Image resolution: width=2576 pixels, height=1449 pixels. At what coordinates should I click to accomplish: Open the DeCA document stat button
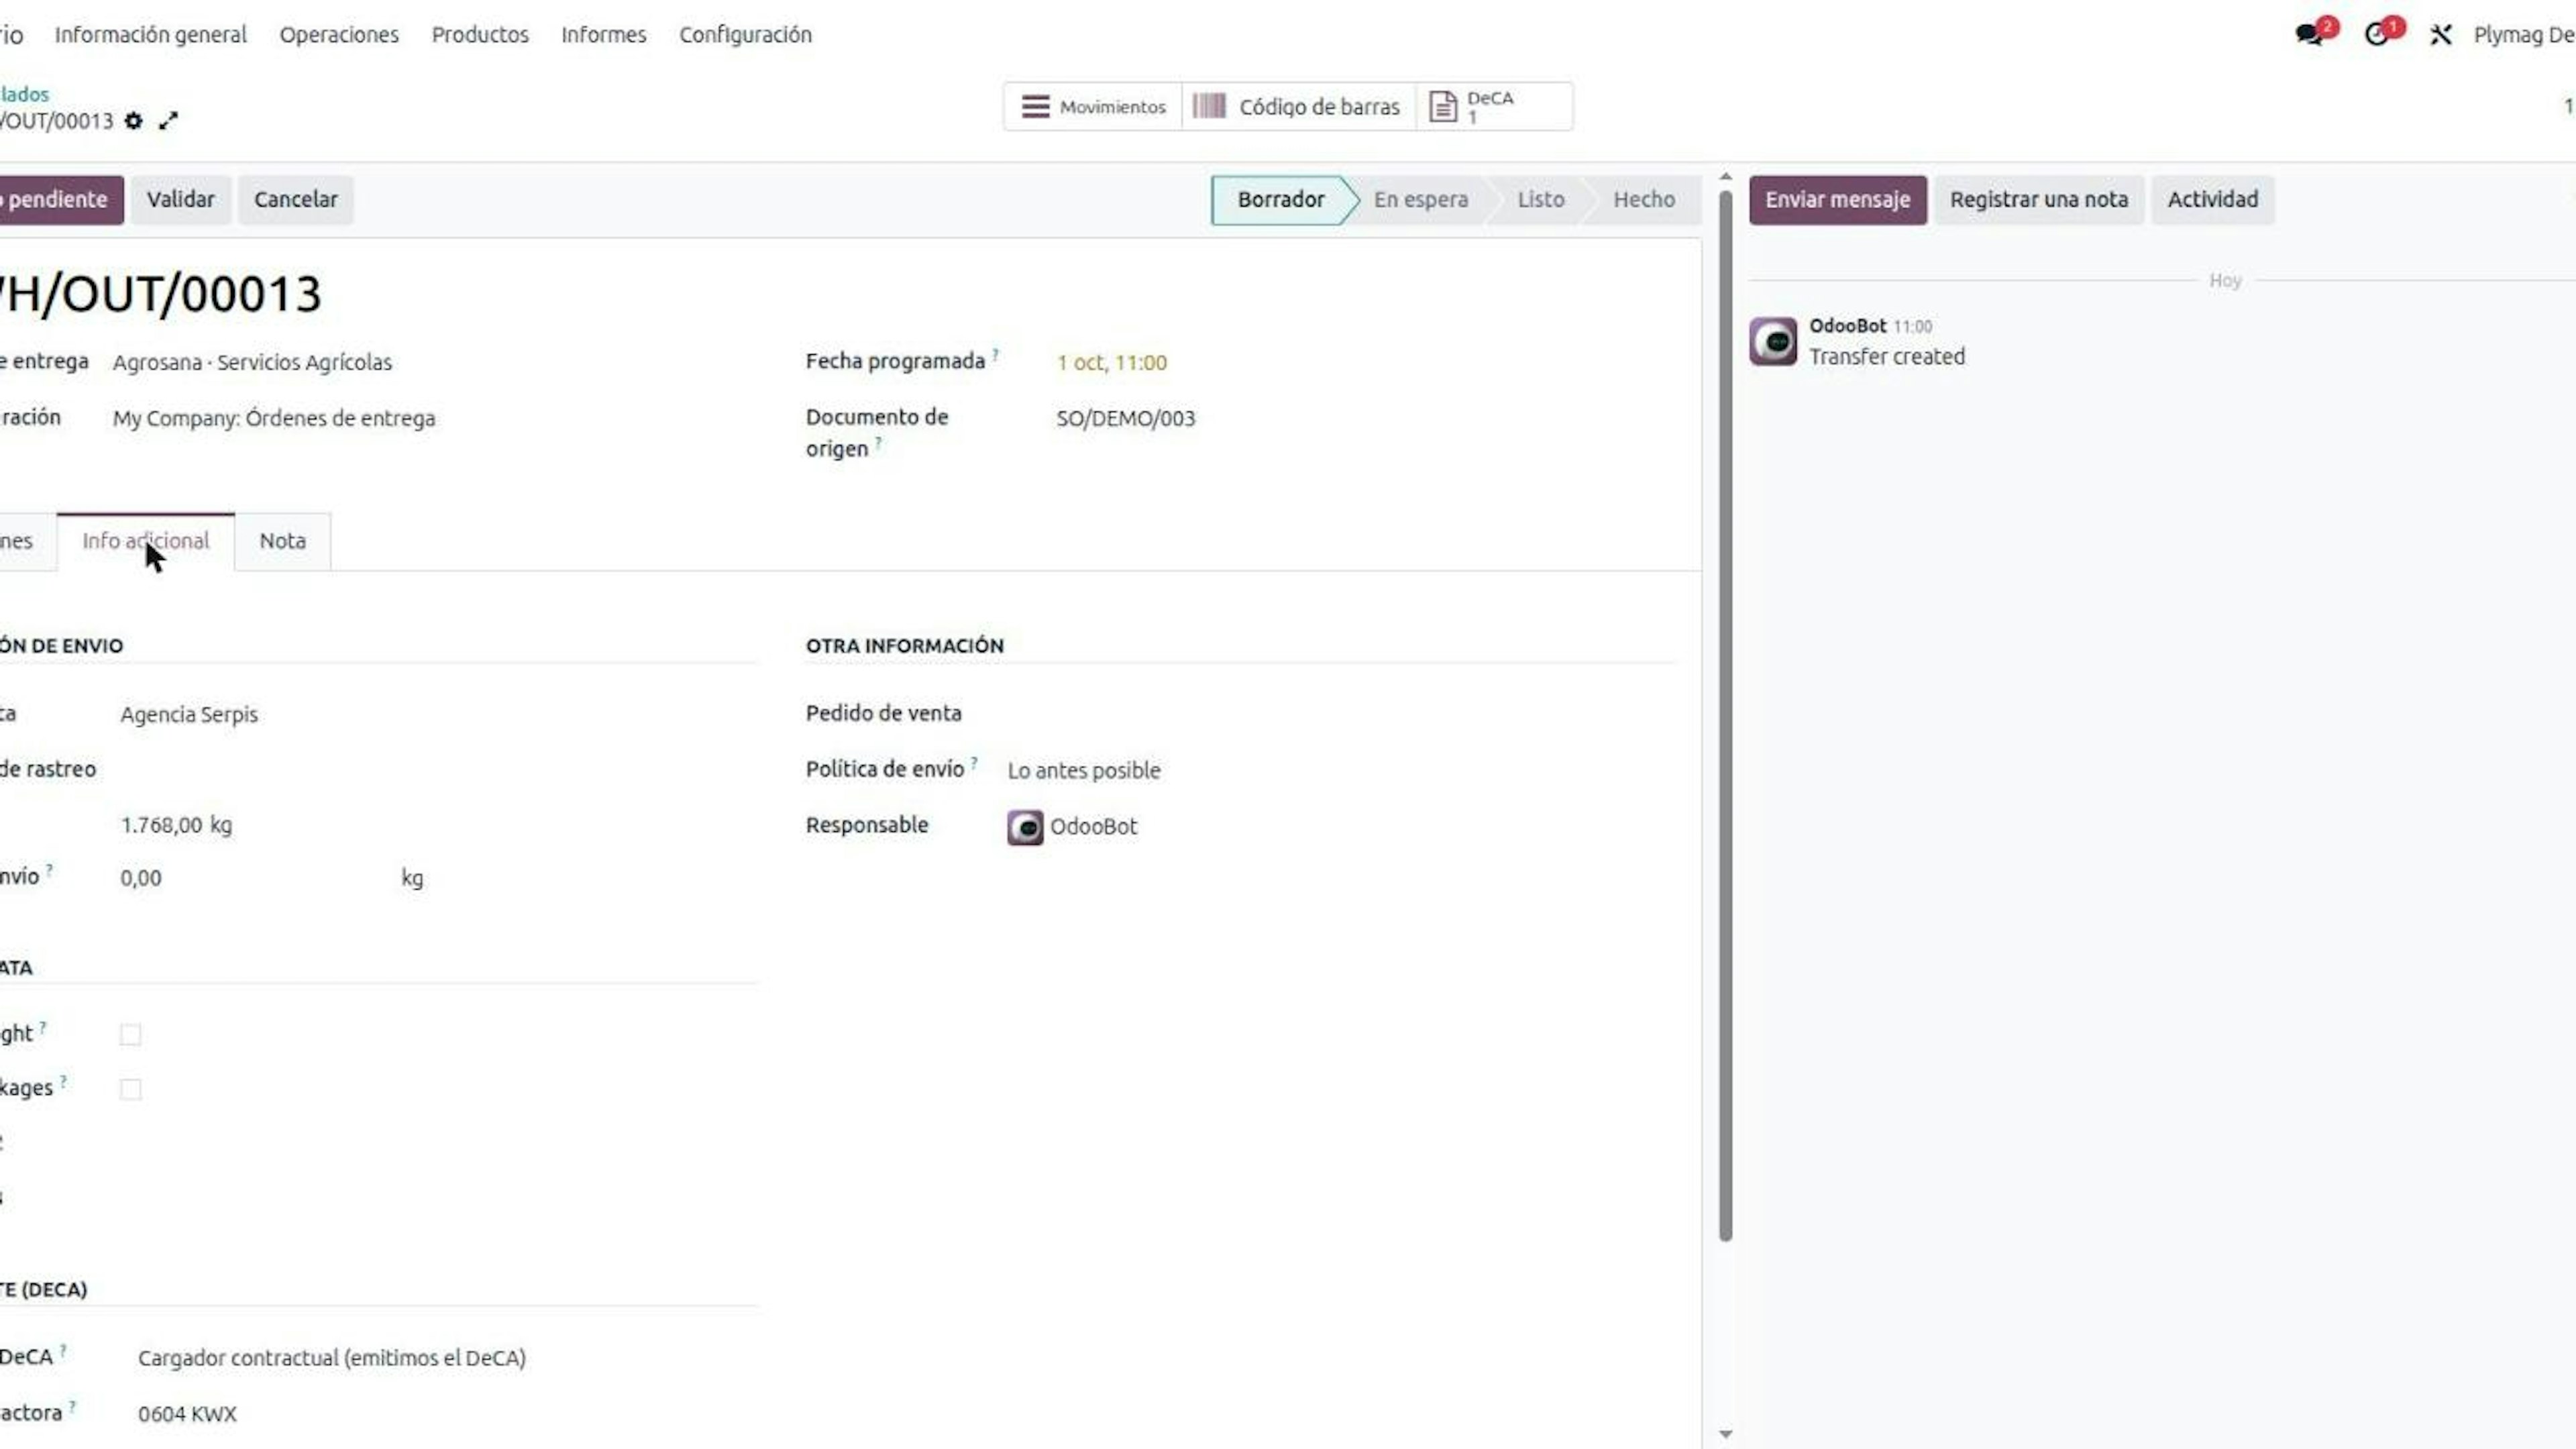point(1494,106)
